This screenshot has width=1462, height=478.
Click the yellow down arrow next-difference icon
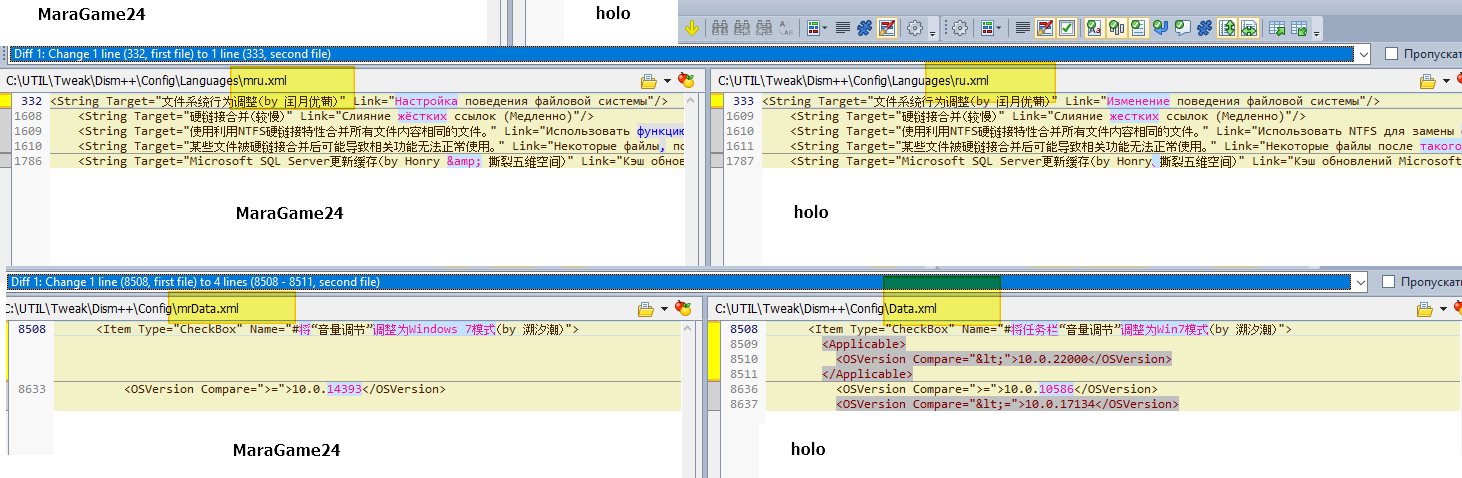click(x=691, y=29)
